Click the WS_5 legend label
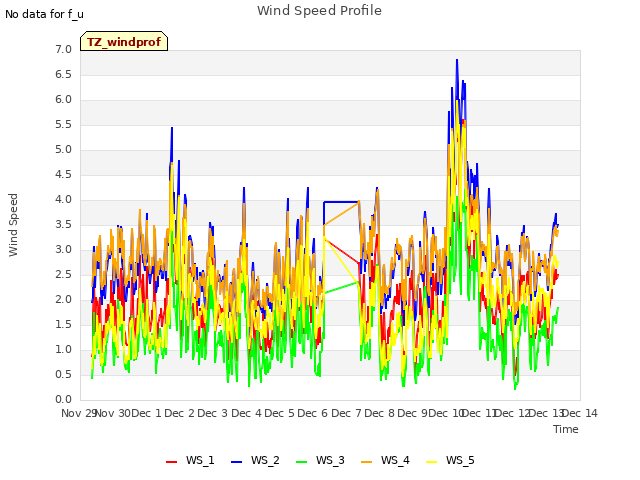Image resolution: width=640 pixels, height=480 pixels. pyautogui.click(x=460, y=460)
